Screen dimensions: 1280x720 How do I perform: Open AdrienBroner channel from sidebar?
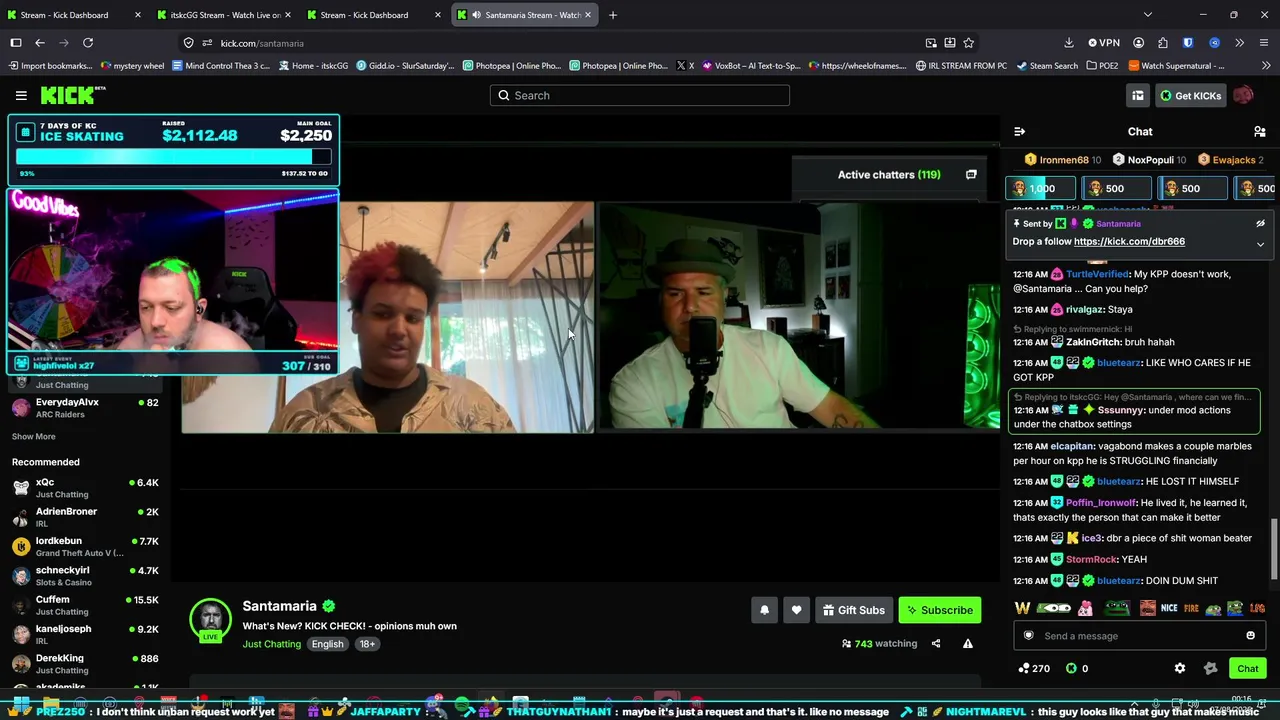point(85,517)
